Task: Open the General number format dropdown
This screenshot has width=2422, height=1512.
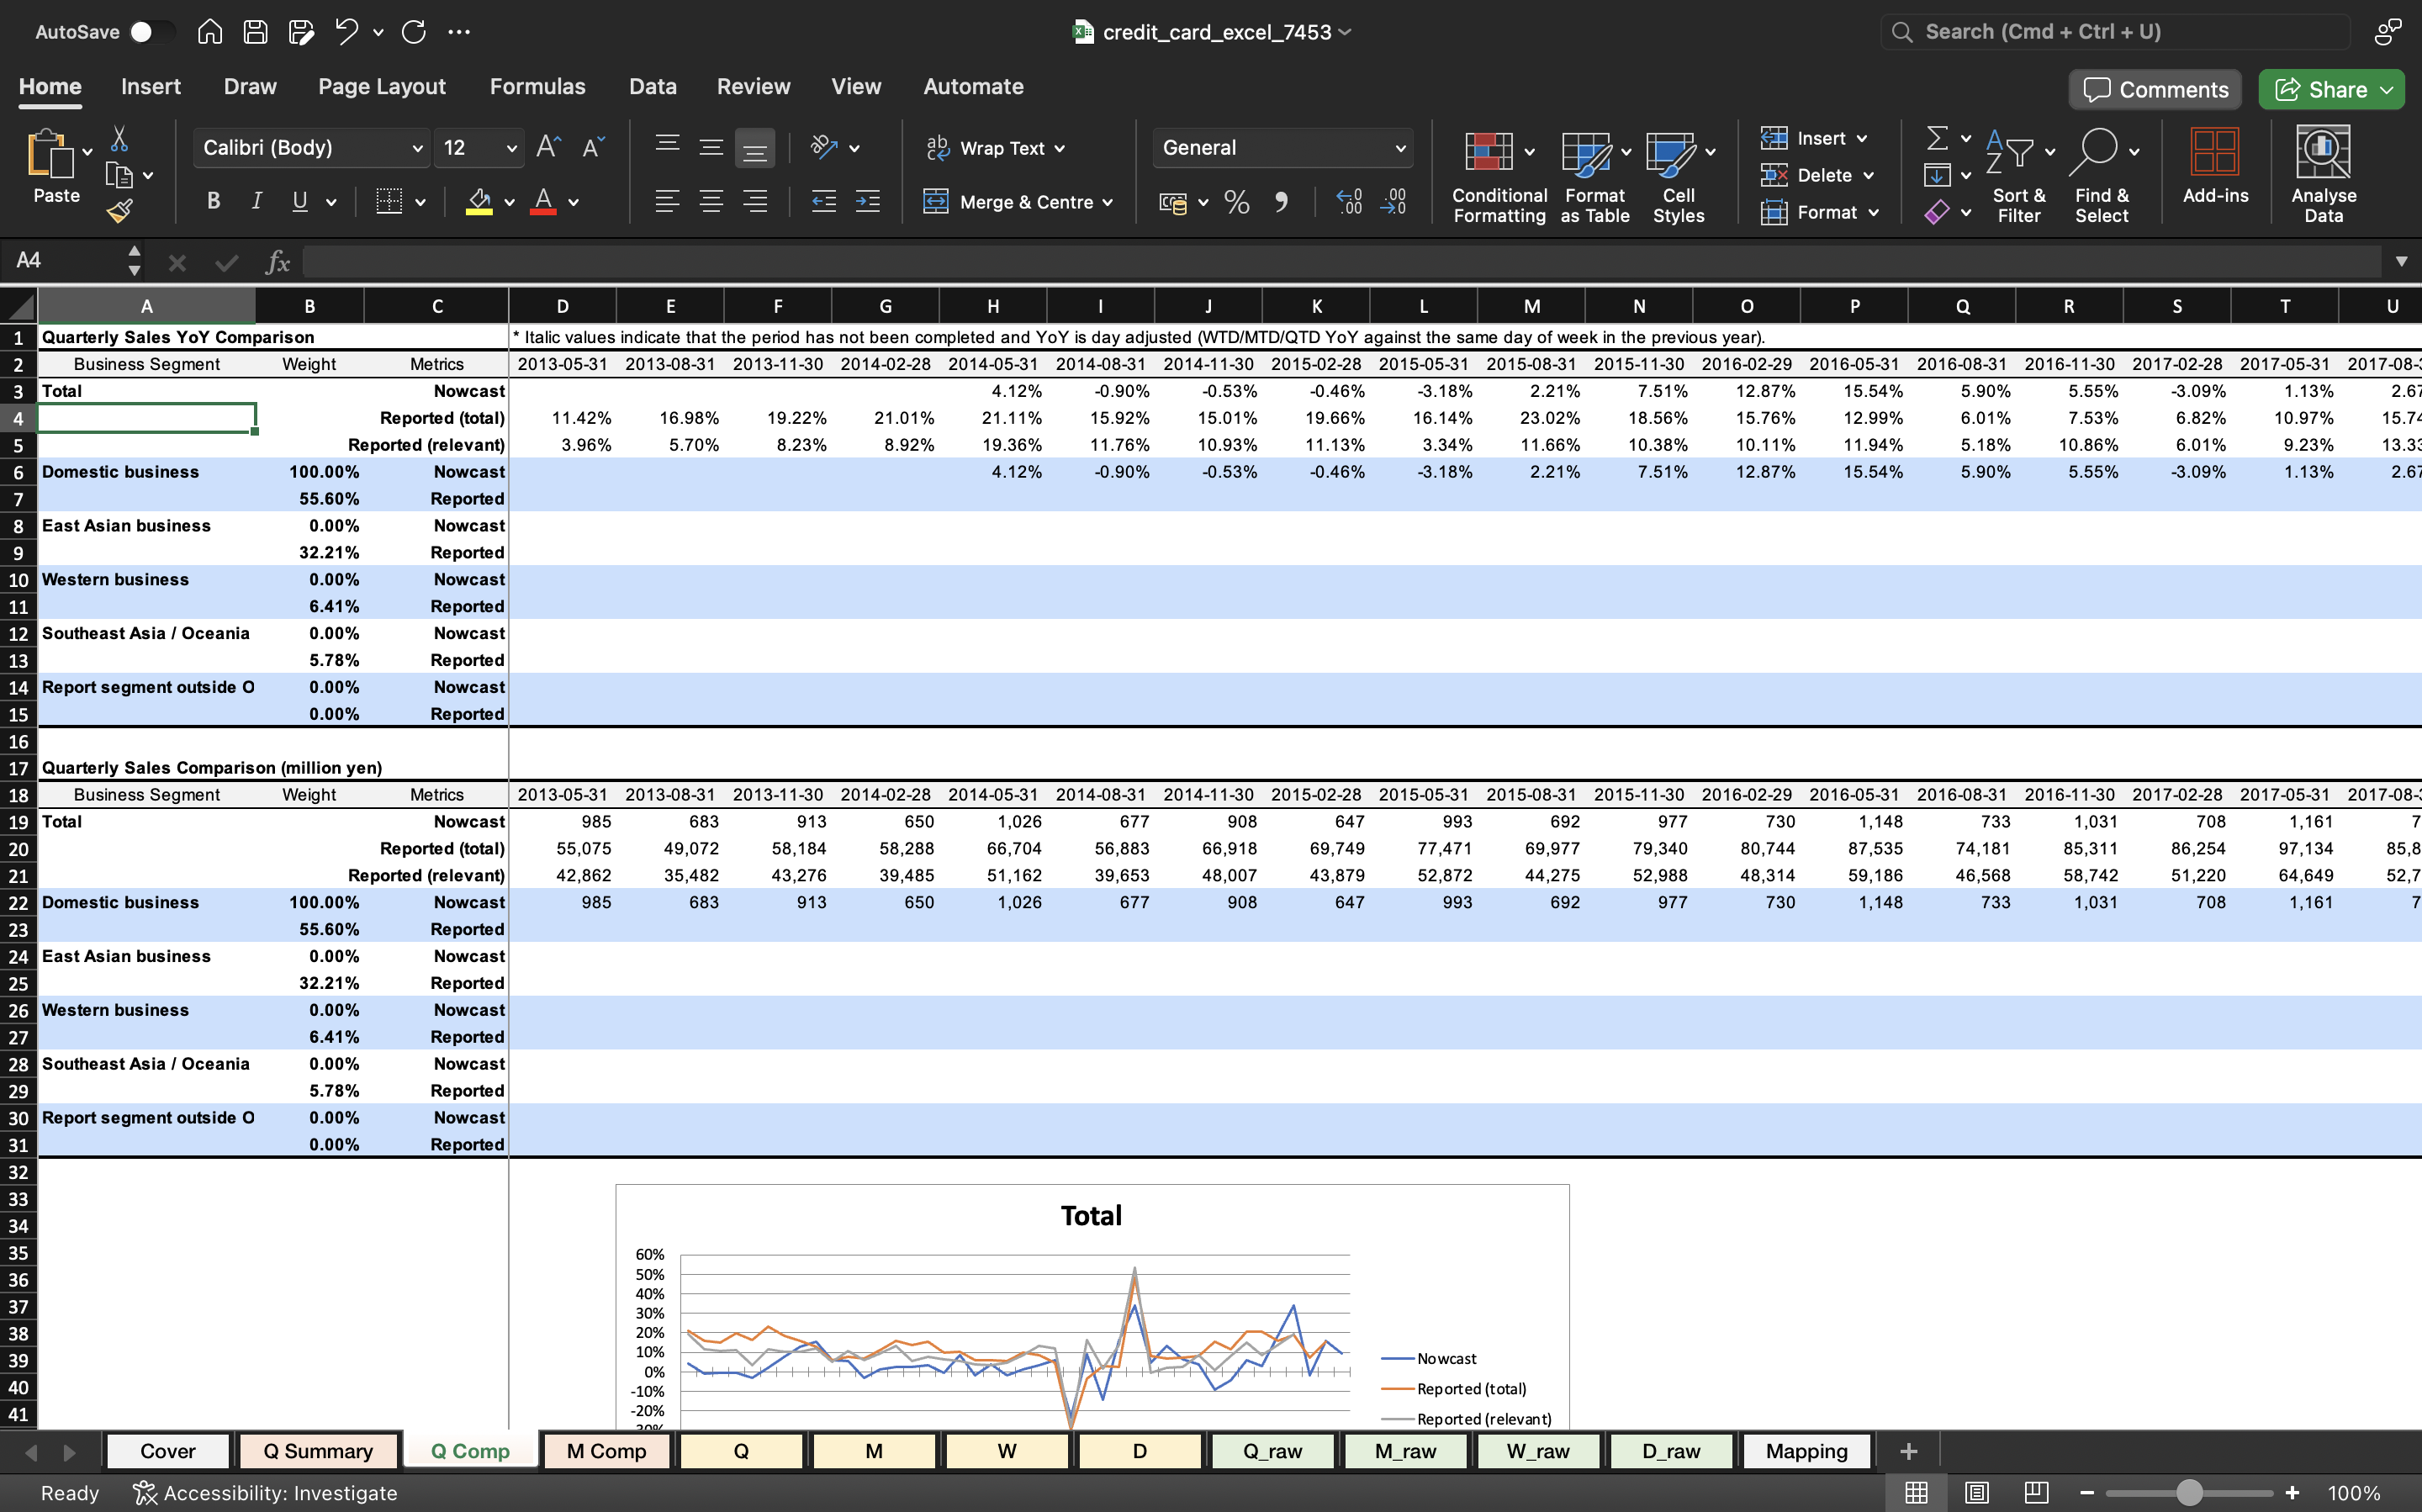Action: (x=1400, y=149)
